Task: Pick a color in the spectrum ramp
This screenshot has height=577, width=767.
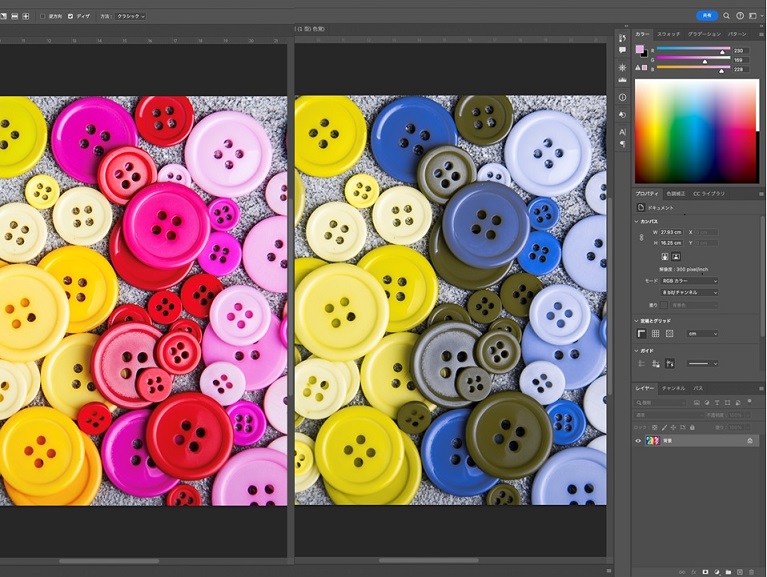Action: [697, 131]
